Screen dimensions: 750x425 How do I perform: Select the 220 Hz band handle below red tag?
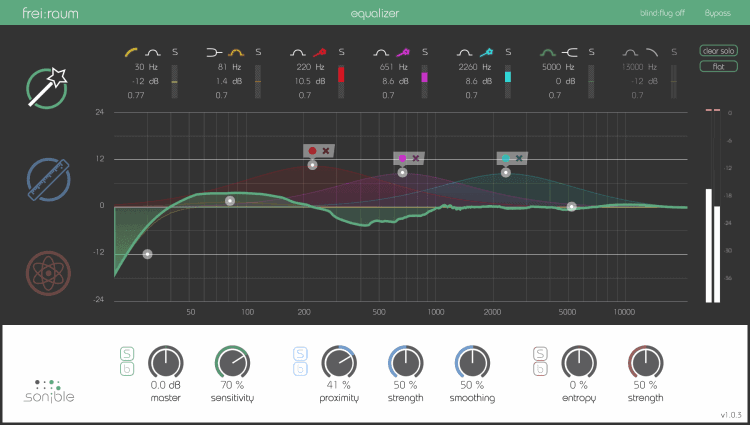(x=312, y=165)
